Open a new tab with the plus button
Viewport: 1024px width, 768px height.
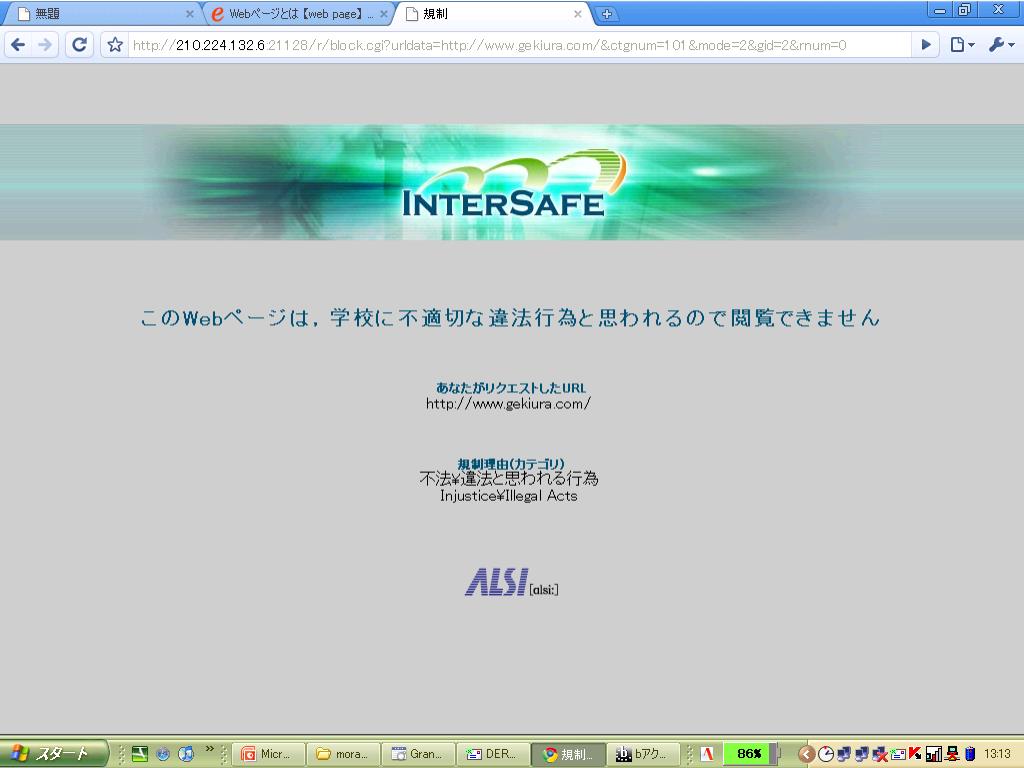click(x=607, y=14)
